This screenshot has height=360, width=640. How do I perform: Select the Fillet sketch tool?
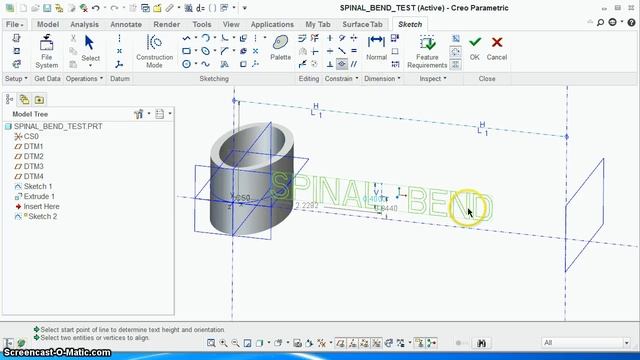tap(224, 38)
